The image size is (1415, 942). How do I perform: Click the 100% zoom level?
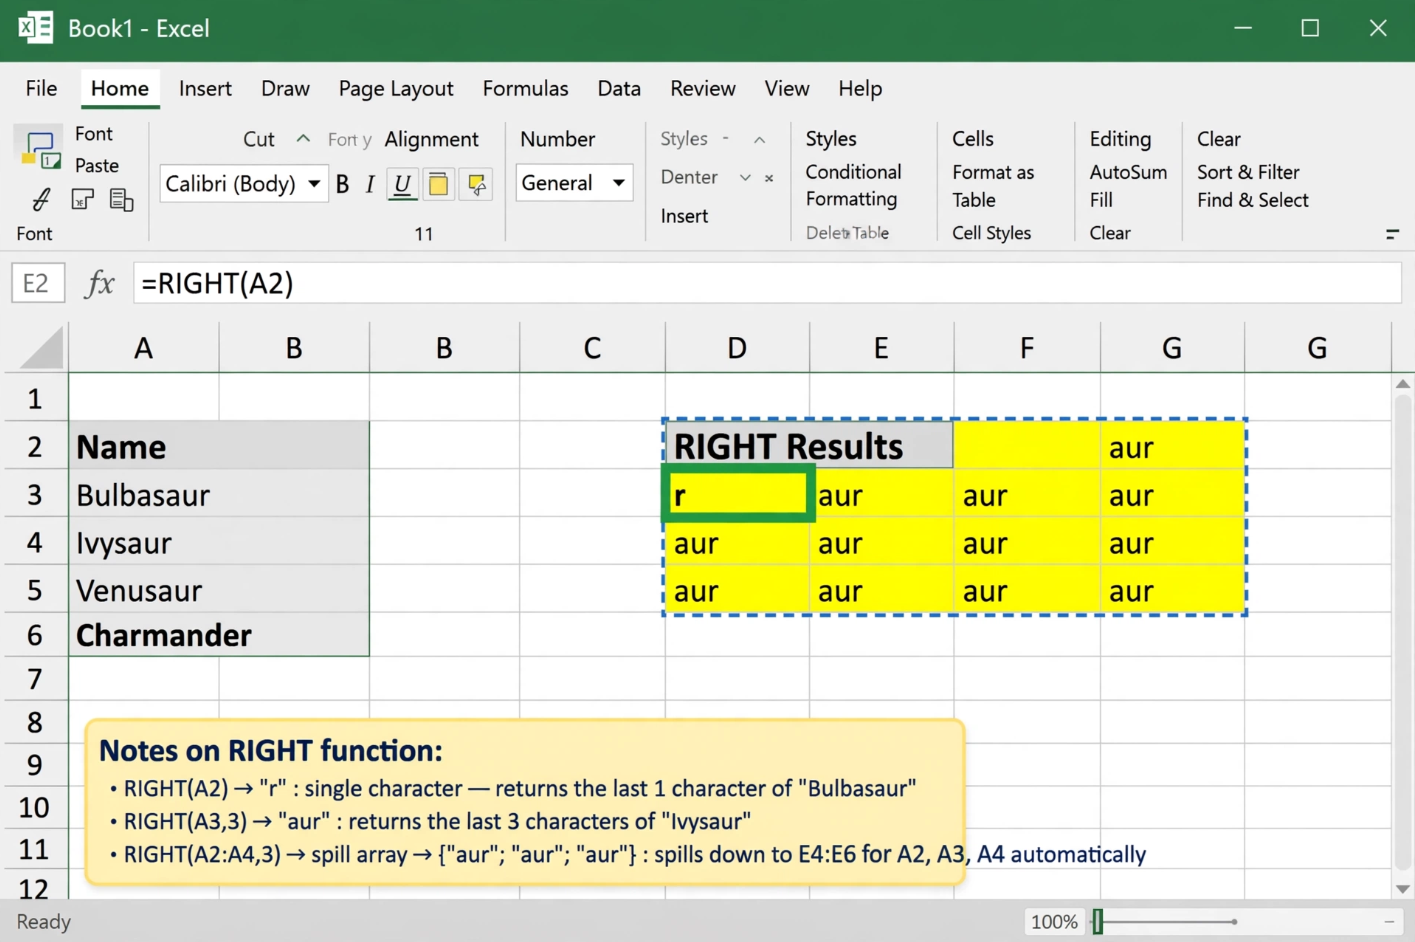pyautogui.click(x=1054, y=922)
